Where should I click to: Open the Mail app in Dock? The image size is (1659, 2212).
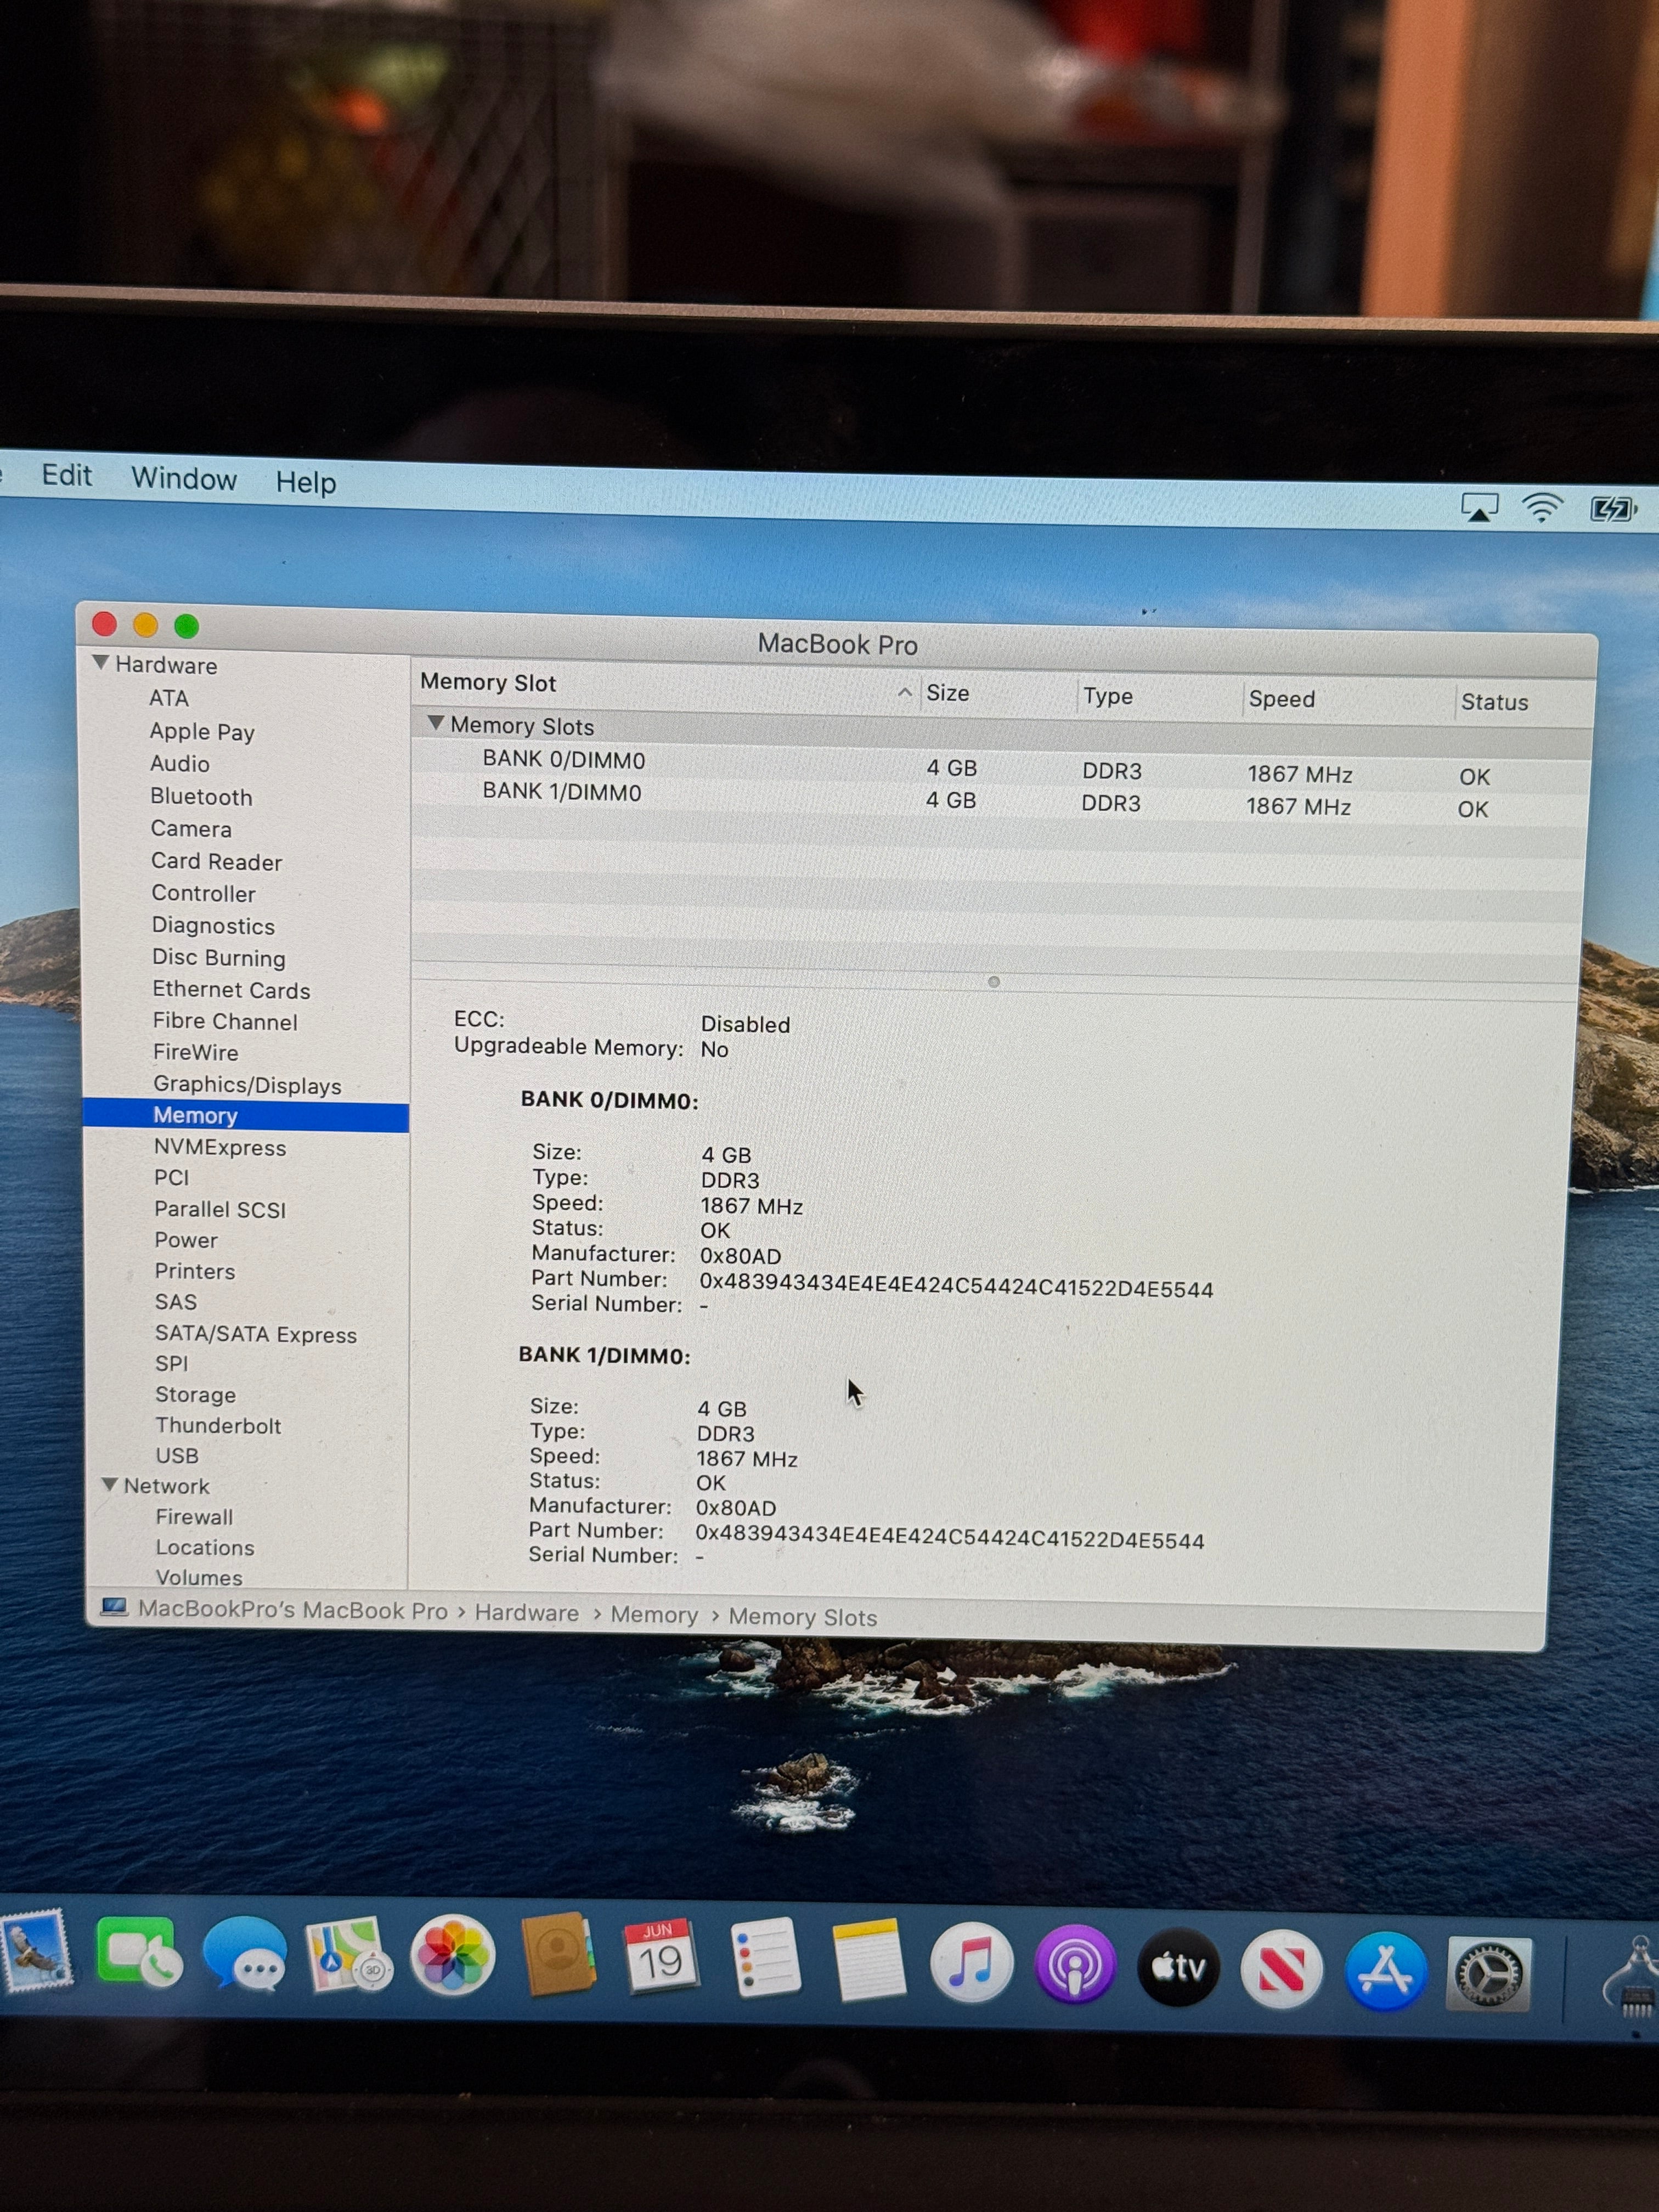click(36, 1953)
